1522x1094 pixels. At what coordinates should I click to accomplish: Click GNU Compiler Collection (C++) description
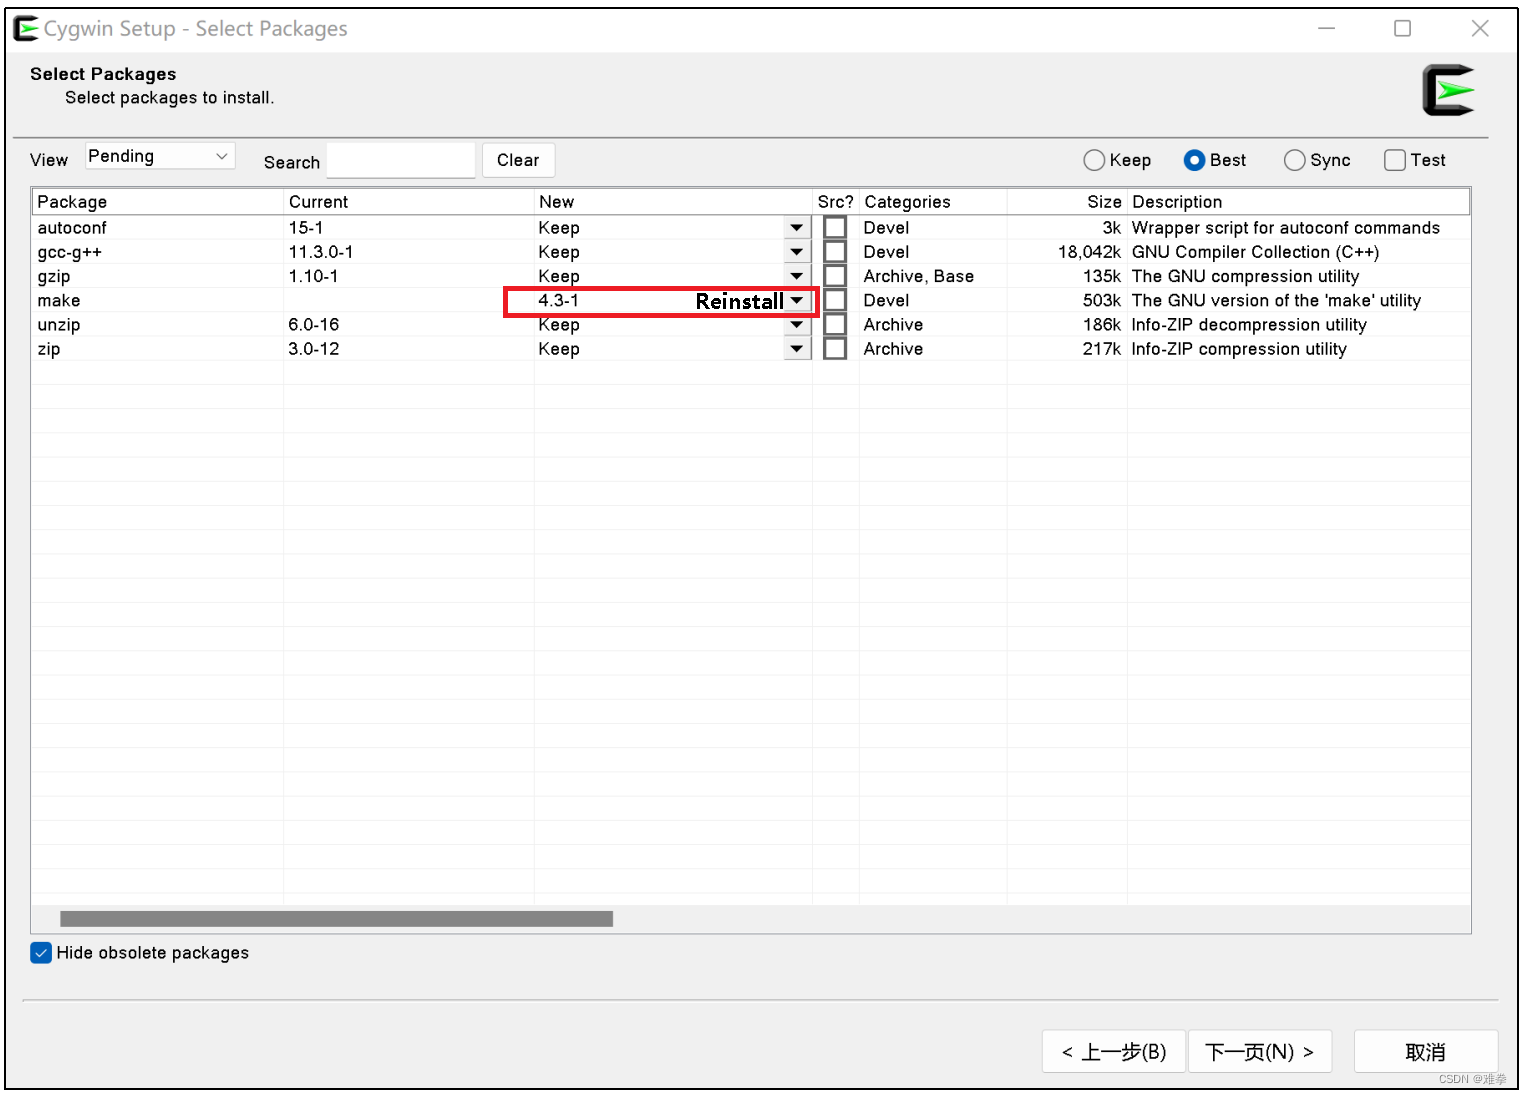(1256, 252)
